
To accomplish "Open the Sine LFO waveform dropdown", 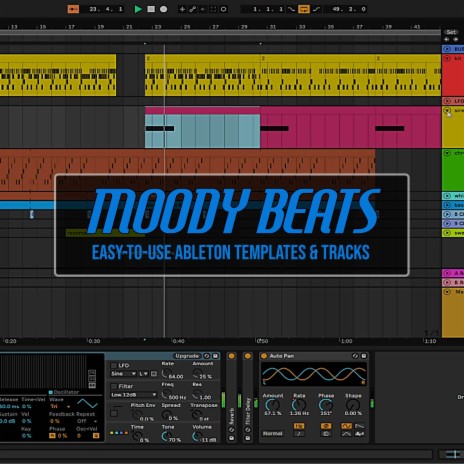I will tap(123, 374).
